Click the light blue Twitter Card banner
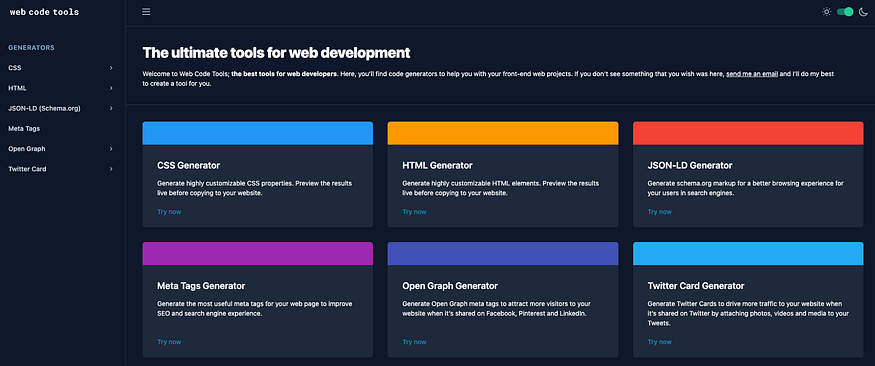Screen dimensions: 875x366 (x=748, y=254)
